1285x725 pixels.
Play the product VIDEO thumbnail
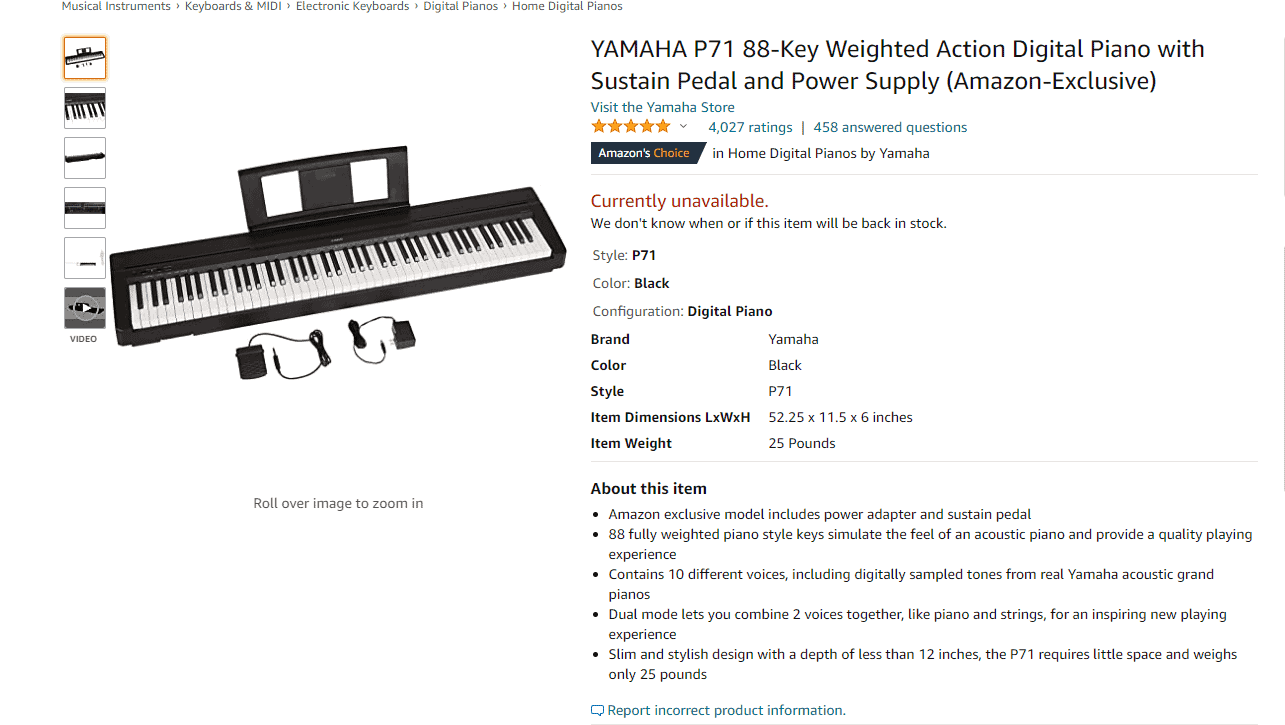coord(85,308)
